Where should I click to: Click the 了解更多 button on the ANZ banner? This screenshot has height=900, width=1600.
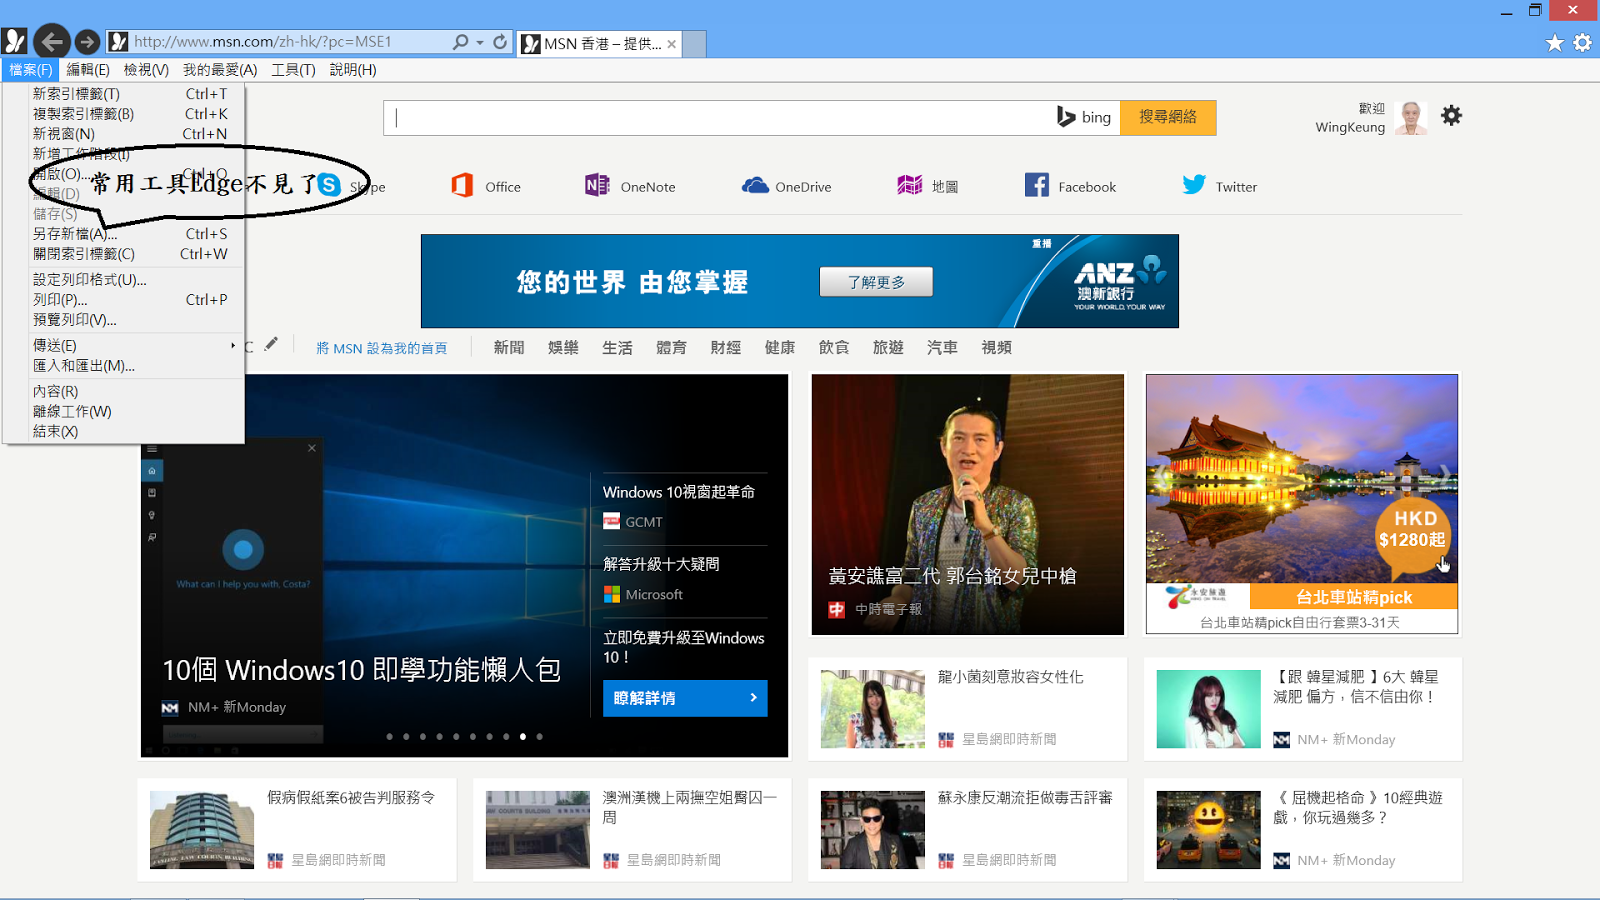(876, 282)
